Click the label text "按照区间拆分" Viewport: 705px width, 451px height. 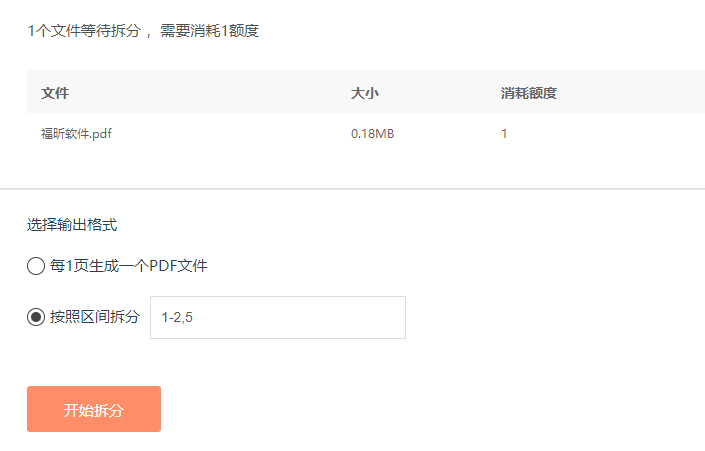[x=95, y=317]
